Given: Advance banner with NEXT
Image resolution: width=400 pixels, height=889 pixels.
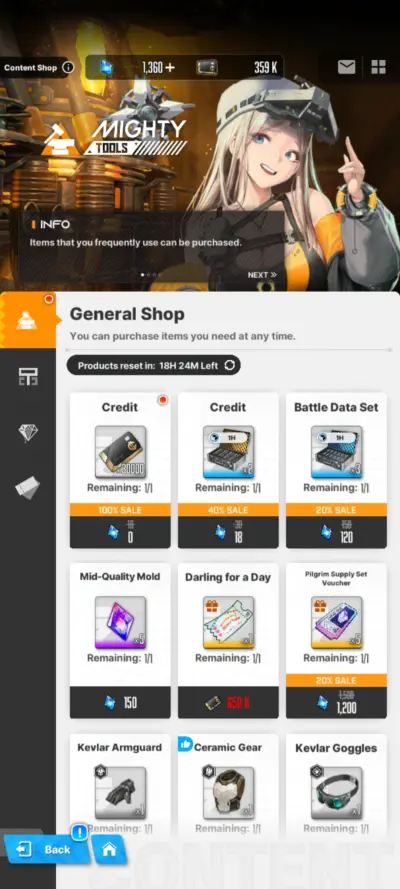Looking at the screenshot, I should (x=262, y=275).
